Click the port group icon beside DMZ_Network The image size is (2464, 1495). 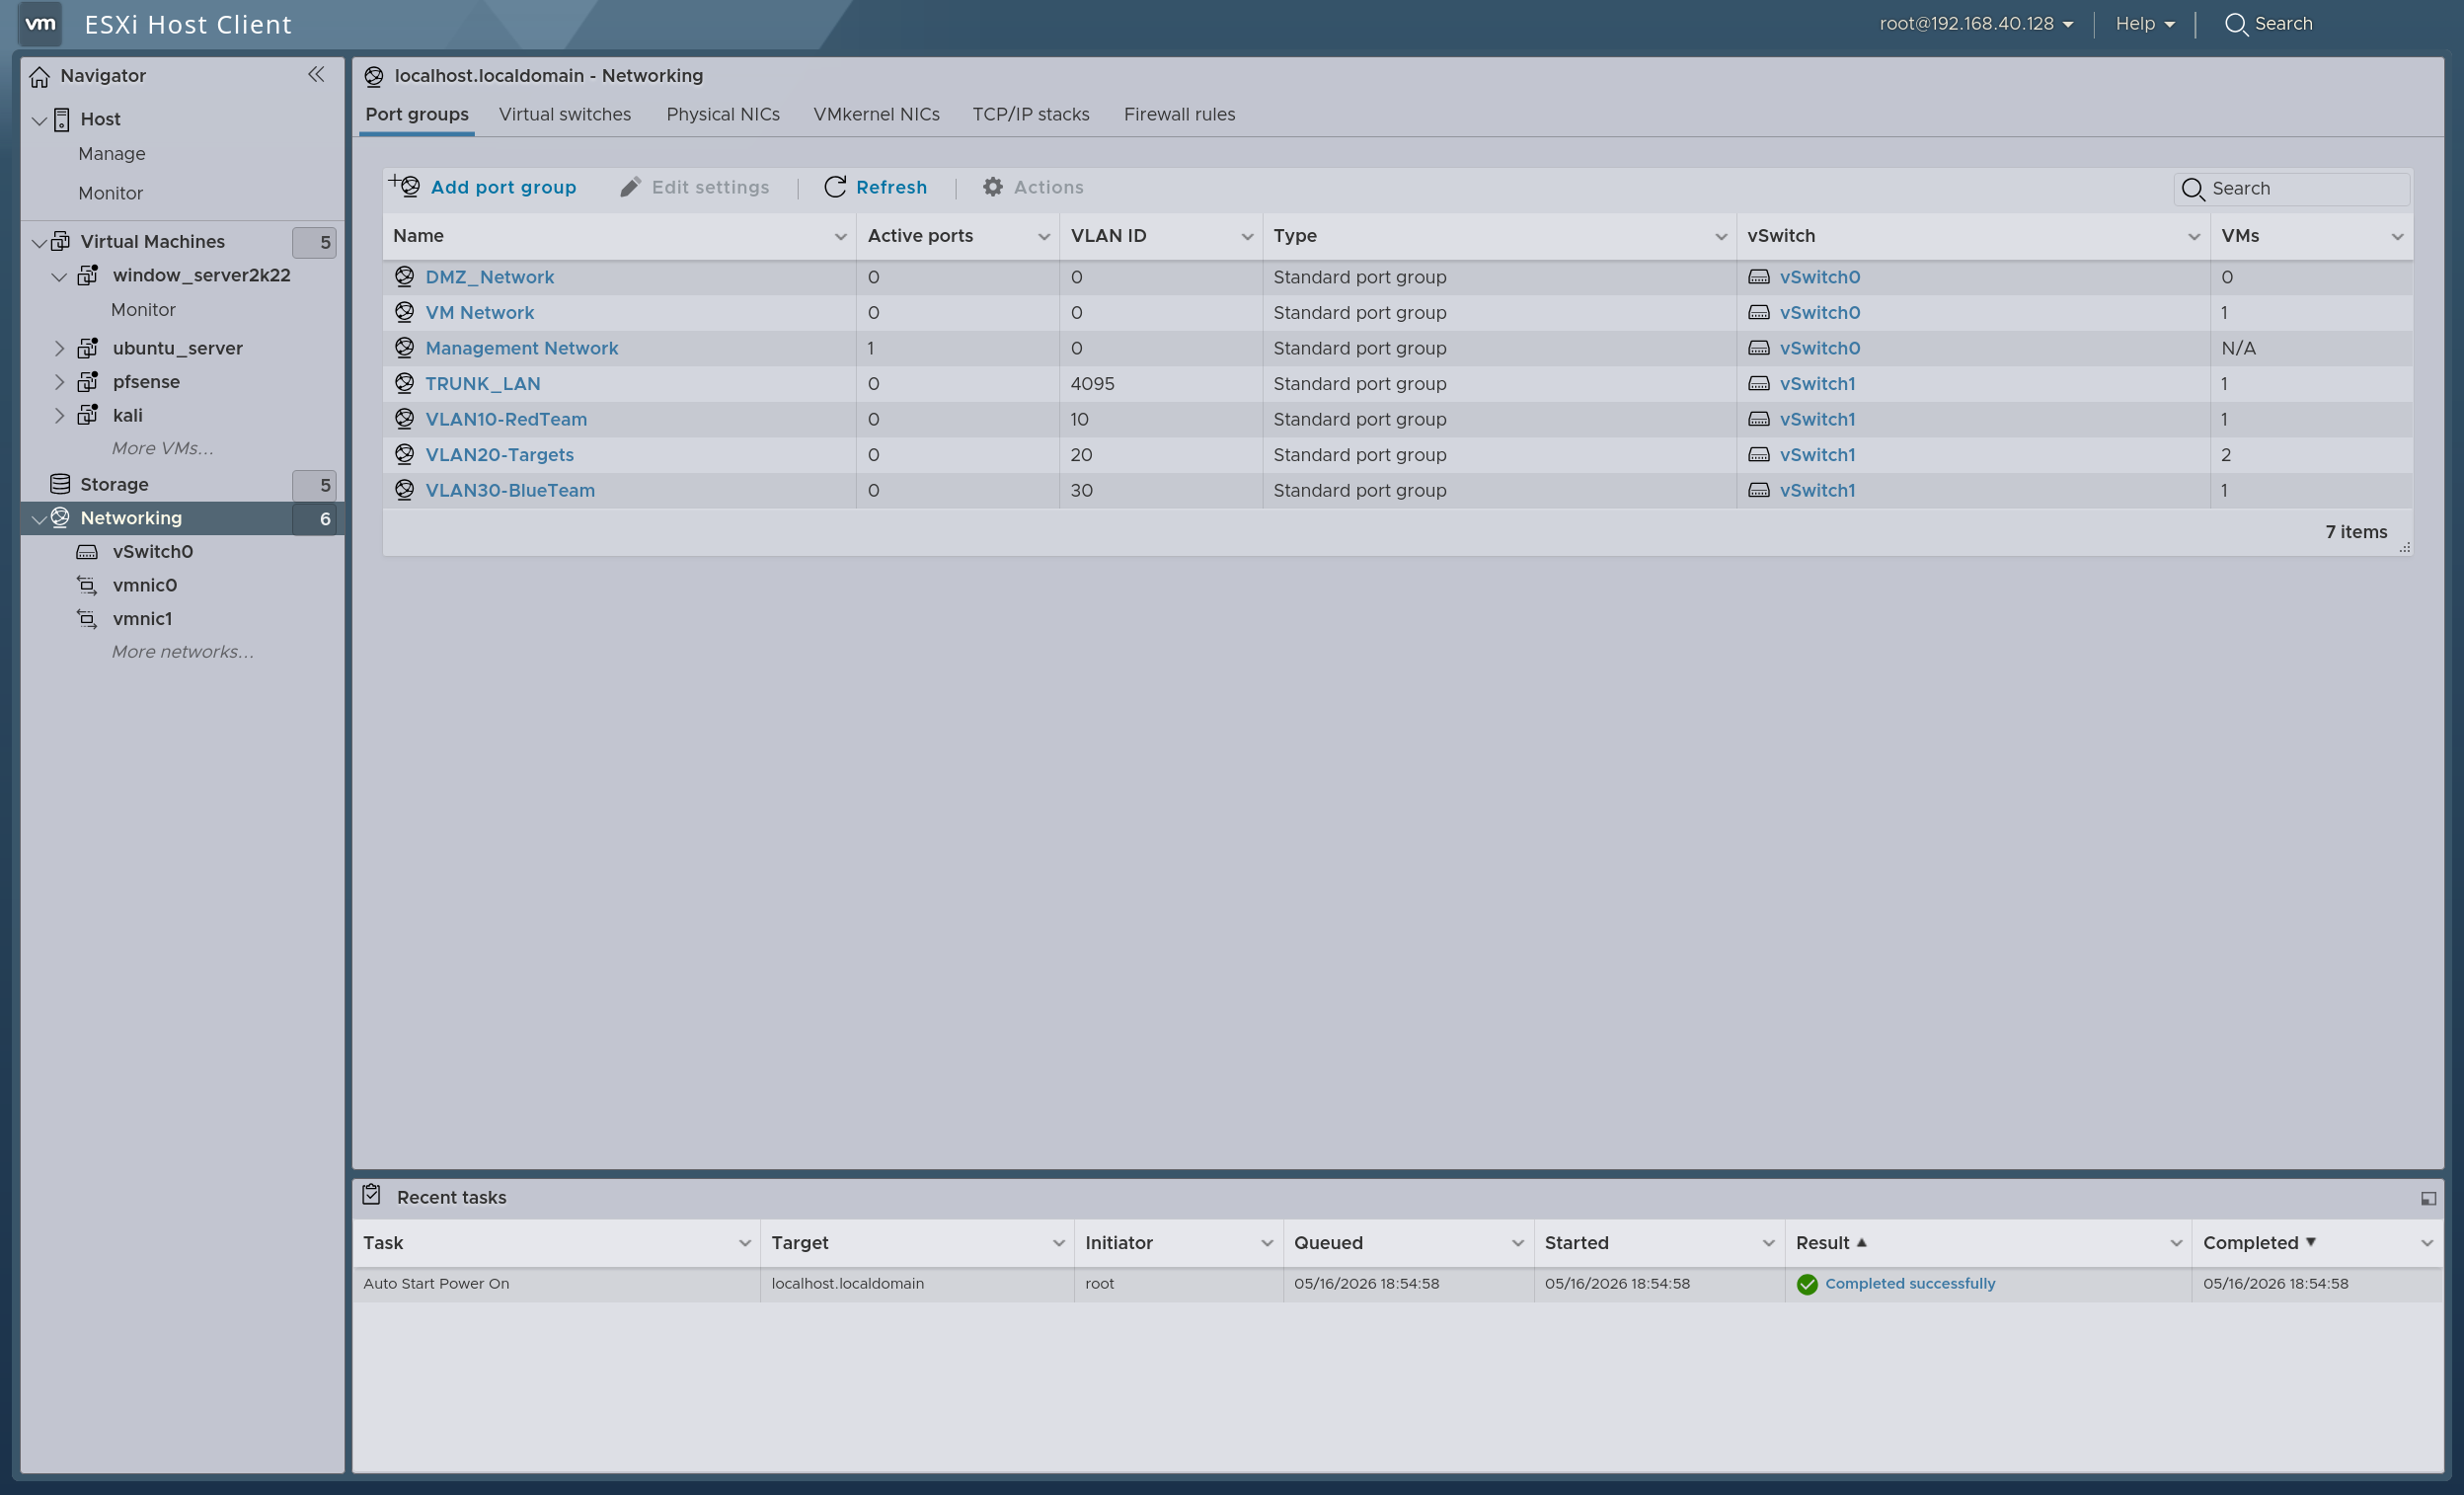405,276
